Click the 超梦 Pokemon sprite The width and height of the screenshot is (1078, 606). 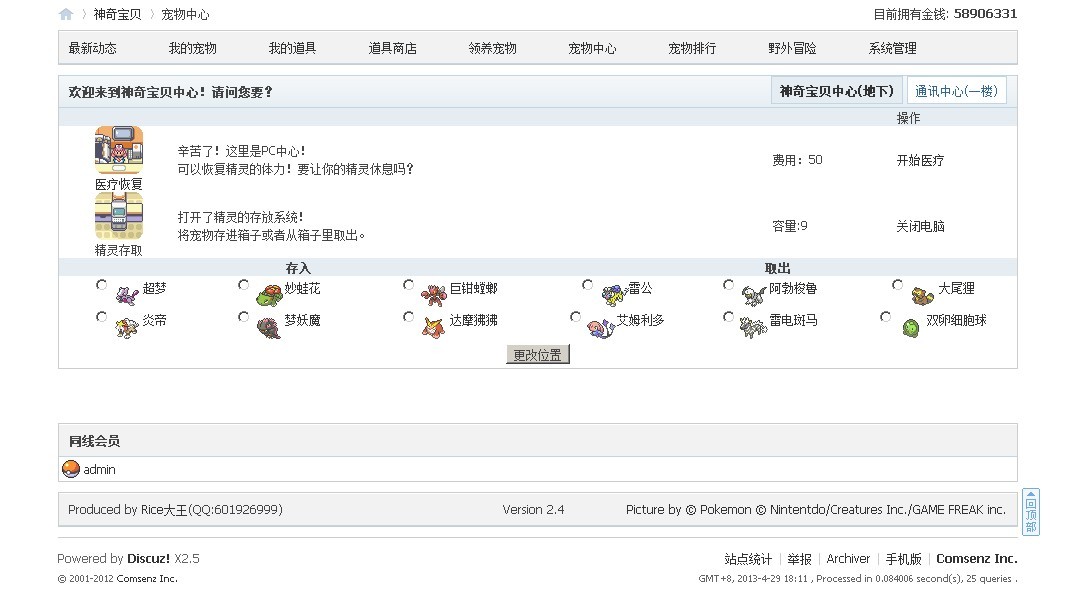point(126,293)
